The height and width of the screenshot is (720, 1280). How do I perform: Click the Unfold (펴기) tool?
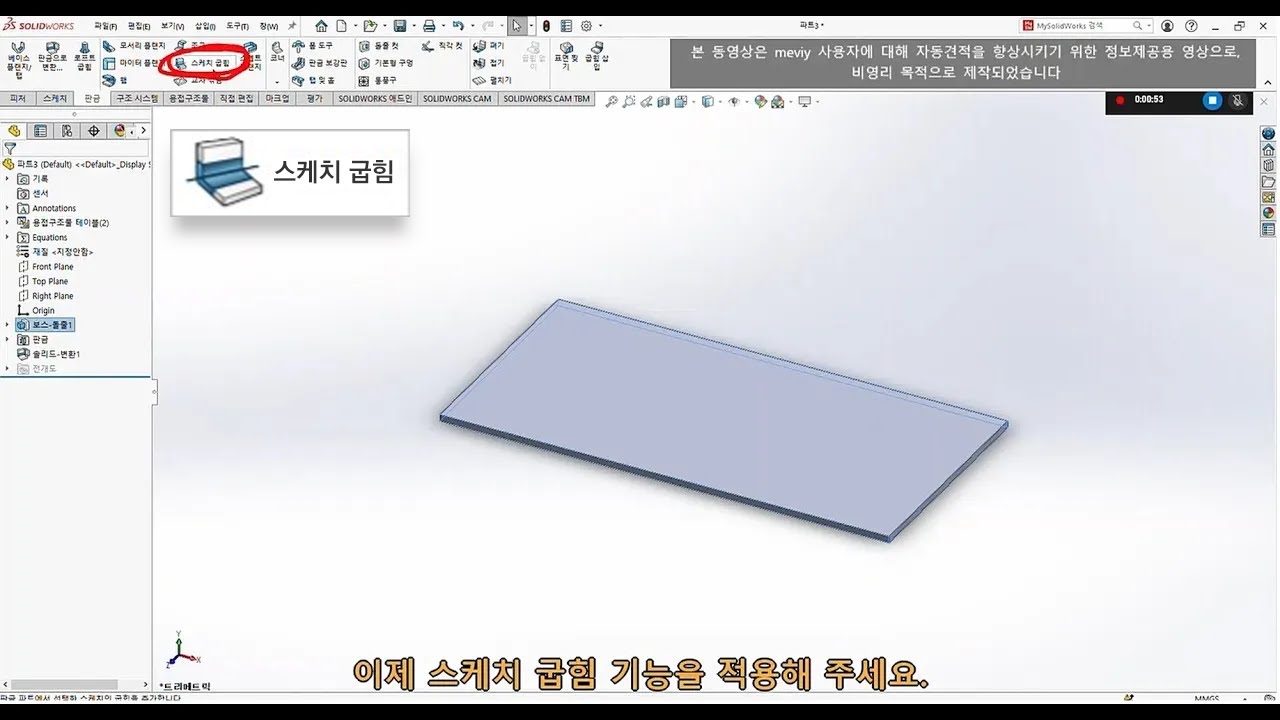coord(490,46)
